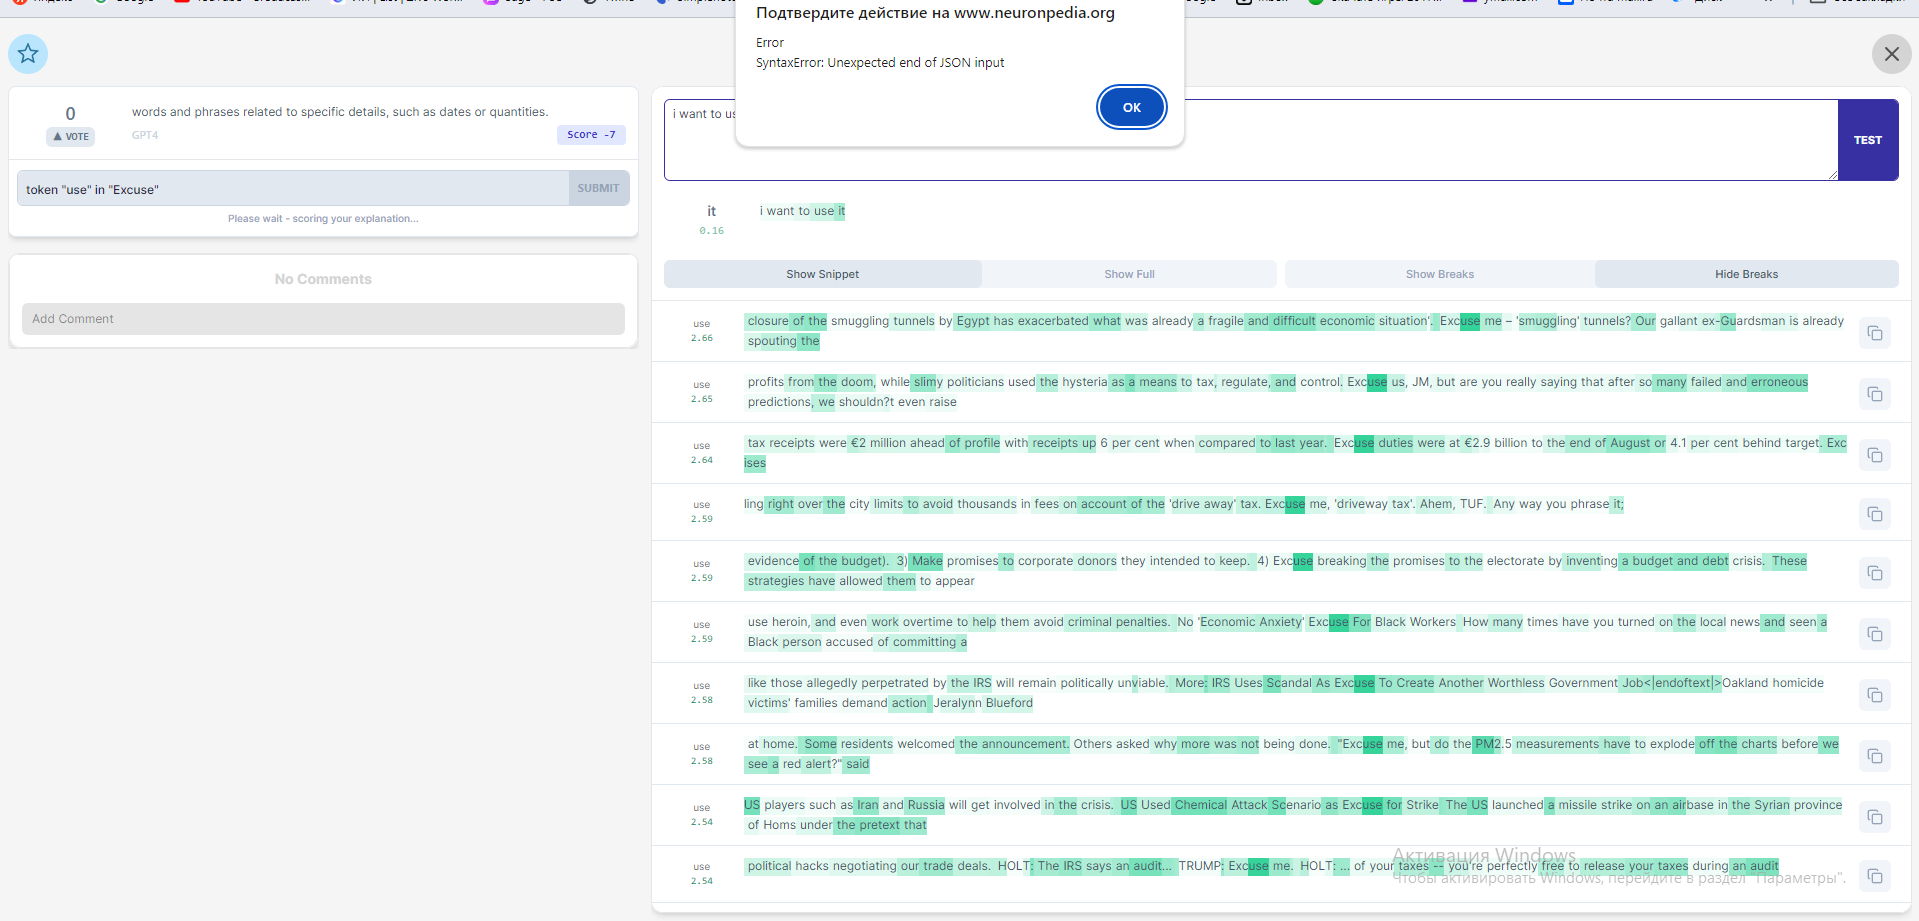This screenshot has width=1919, height=921.
Task: Click the 'i want to use it' test result
Action: pos(802,211)
